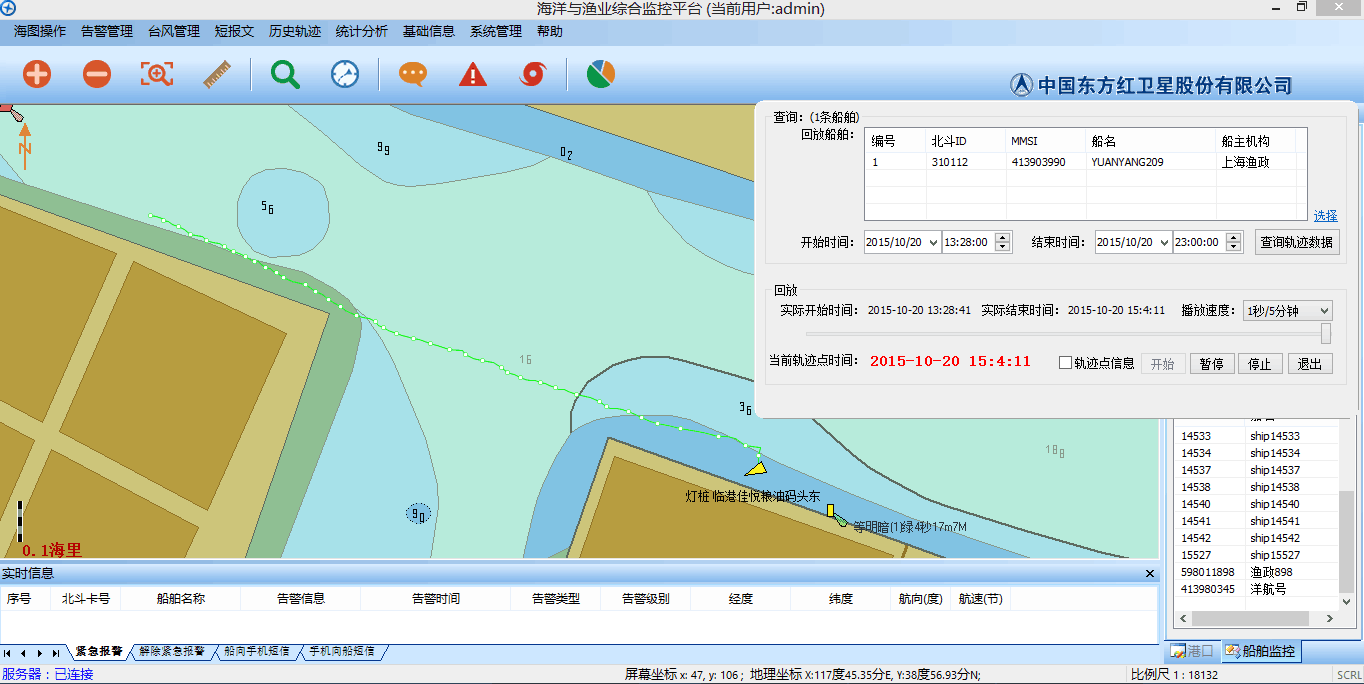Open the end date dropdown beside 23:00:00

tap(1164, 242)
